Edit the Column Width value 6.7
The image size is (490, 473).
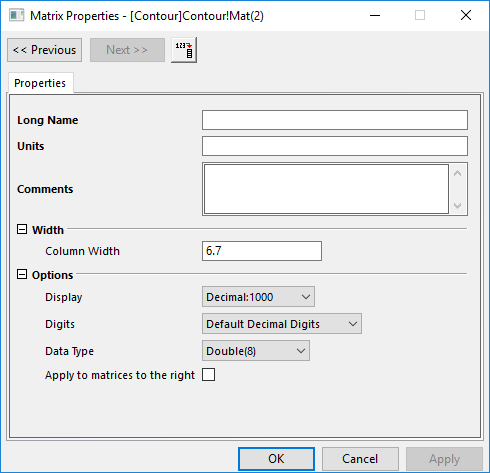pyautogui.click(x=262, y=251)
